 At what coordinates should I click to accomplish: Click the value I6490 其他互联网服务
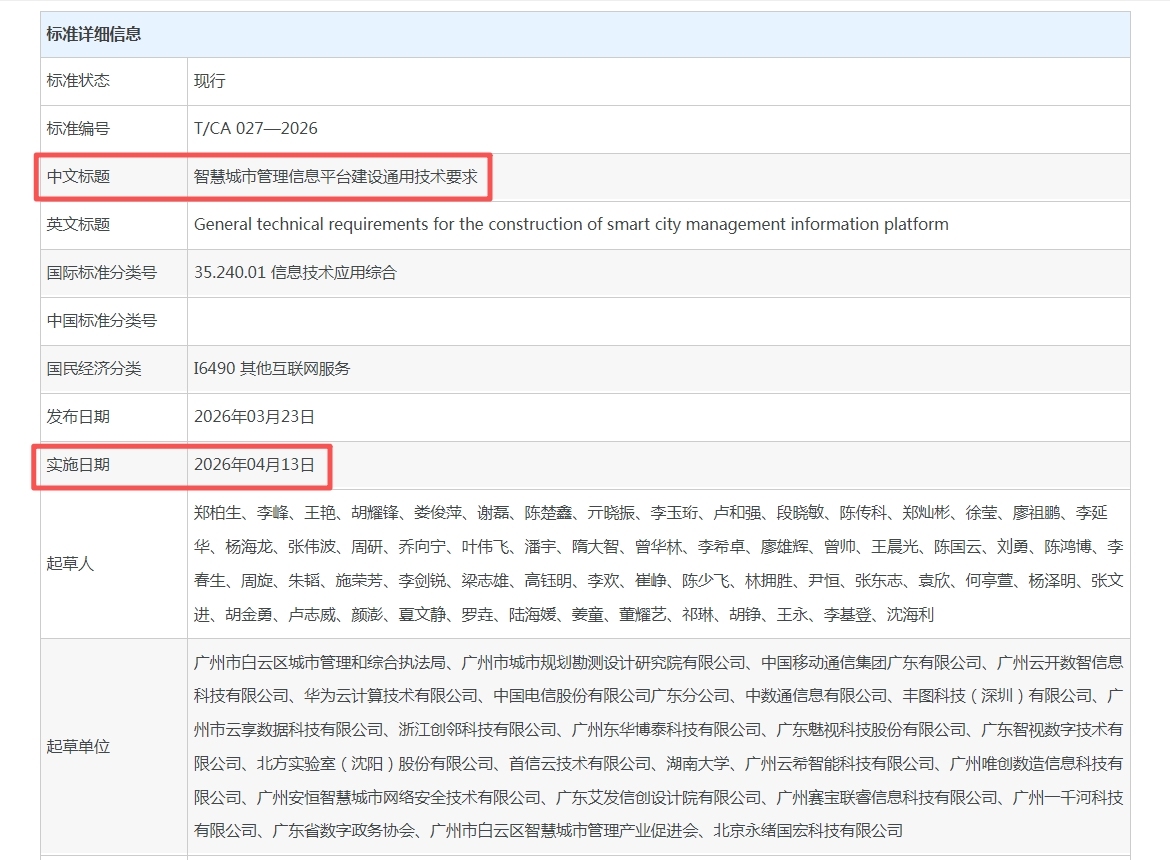click(x=272, y=369)
